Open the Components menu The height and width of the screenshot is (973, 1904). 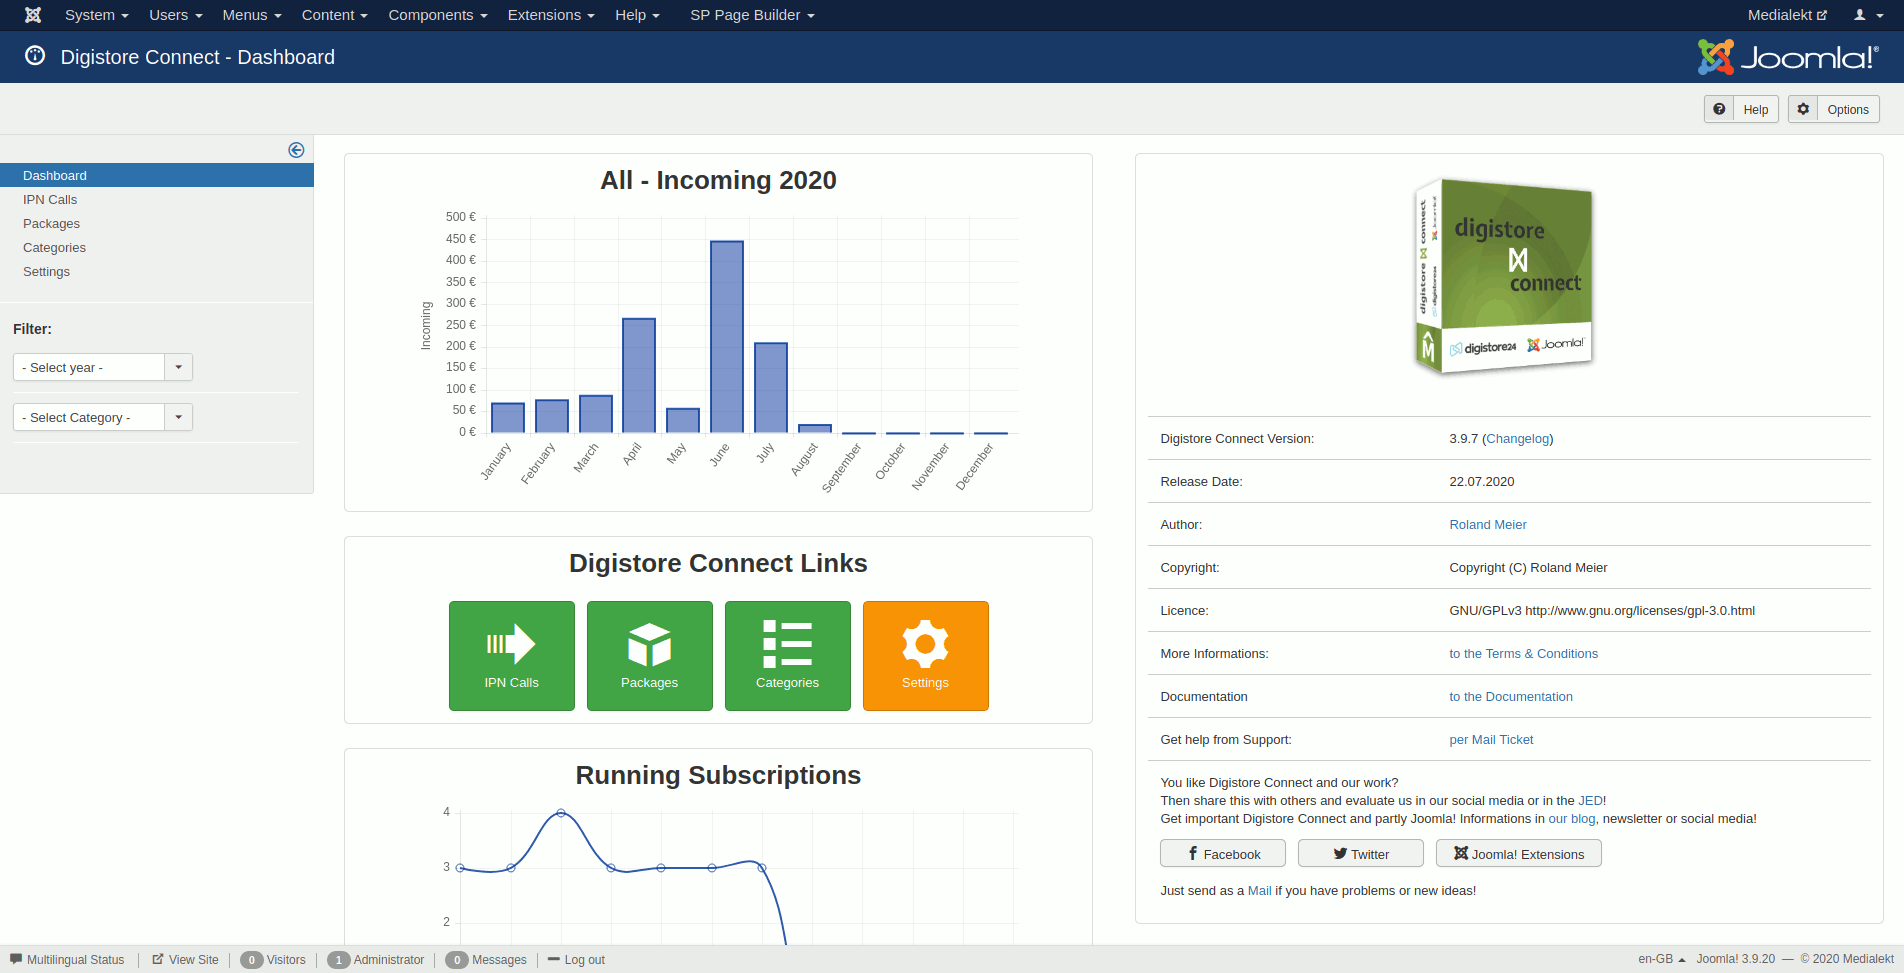(438, 15)
